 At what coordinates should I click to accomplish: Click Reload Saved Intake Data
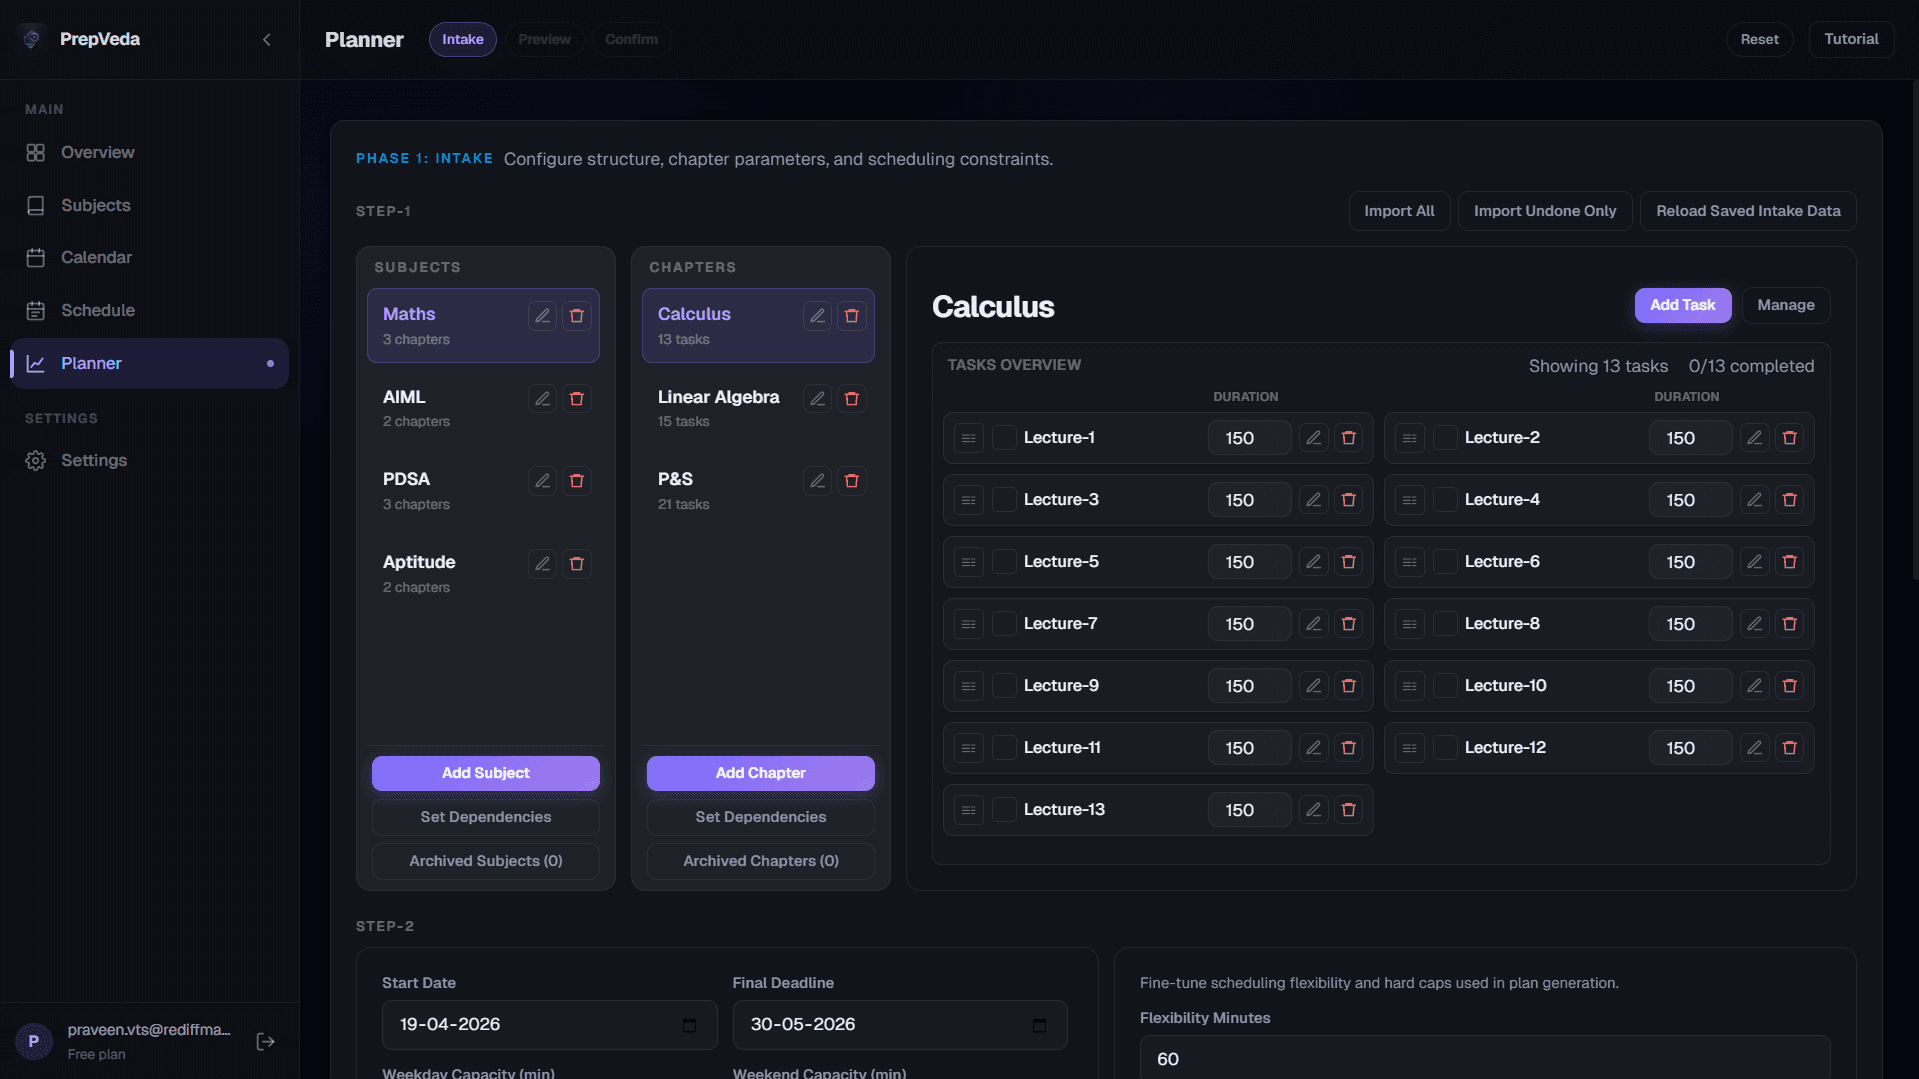point(1748,211)
